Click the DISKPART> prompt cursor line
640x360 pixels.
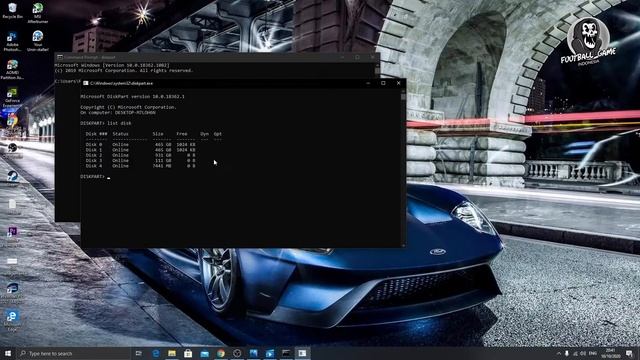pos(95,177)
